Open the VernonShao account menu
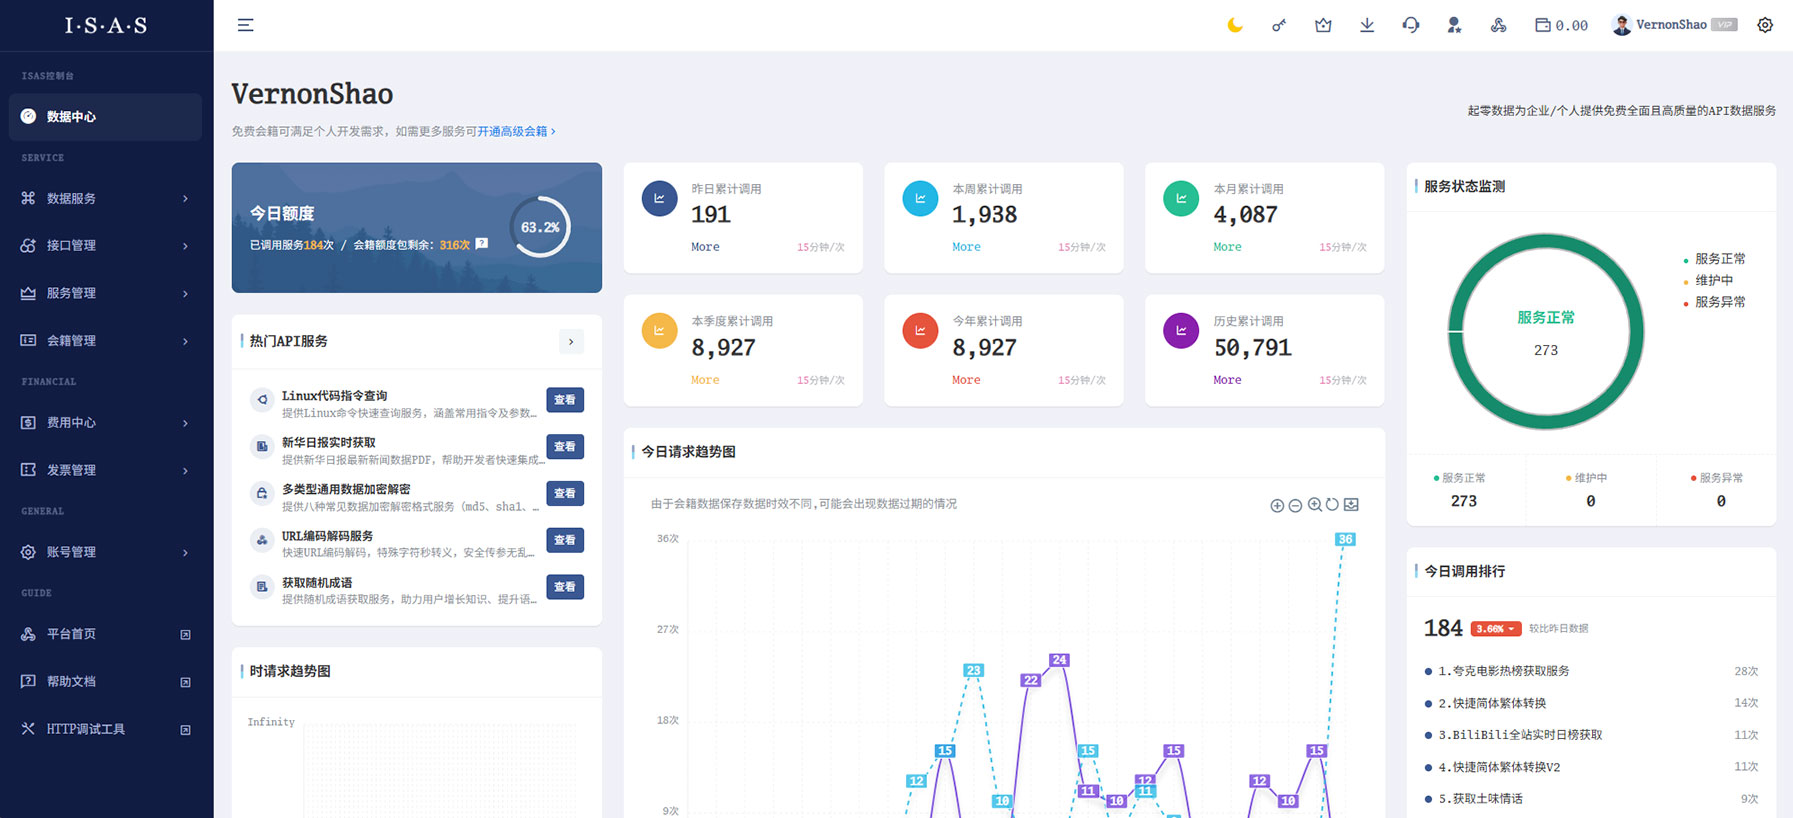Image resolution: width=1793 pixels, height=818 pixels. pos(1674,25)
